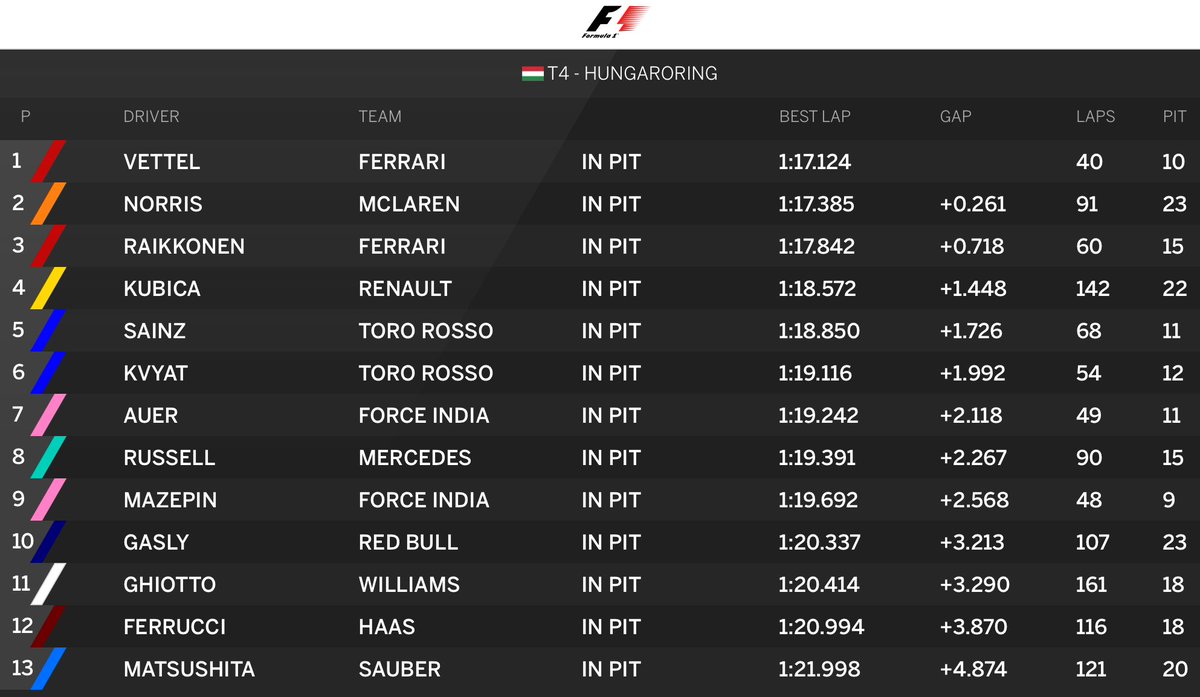Select the T4 - HUNGARORING session title
This screenshot has width=1200, height=697.
(x=632, y=74)
